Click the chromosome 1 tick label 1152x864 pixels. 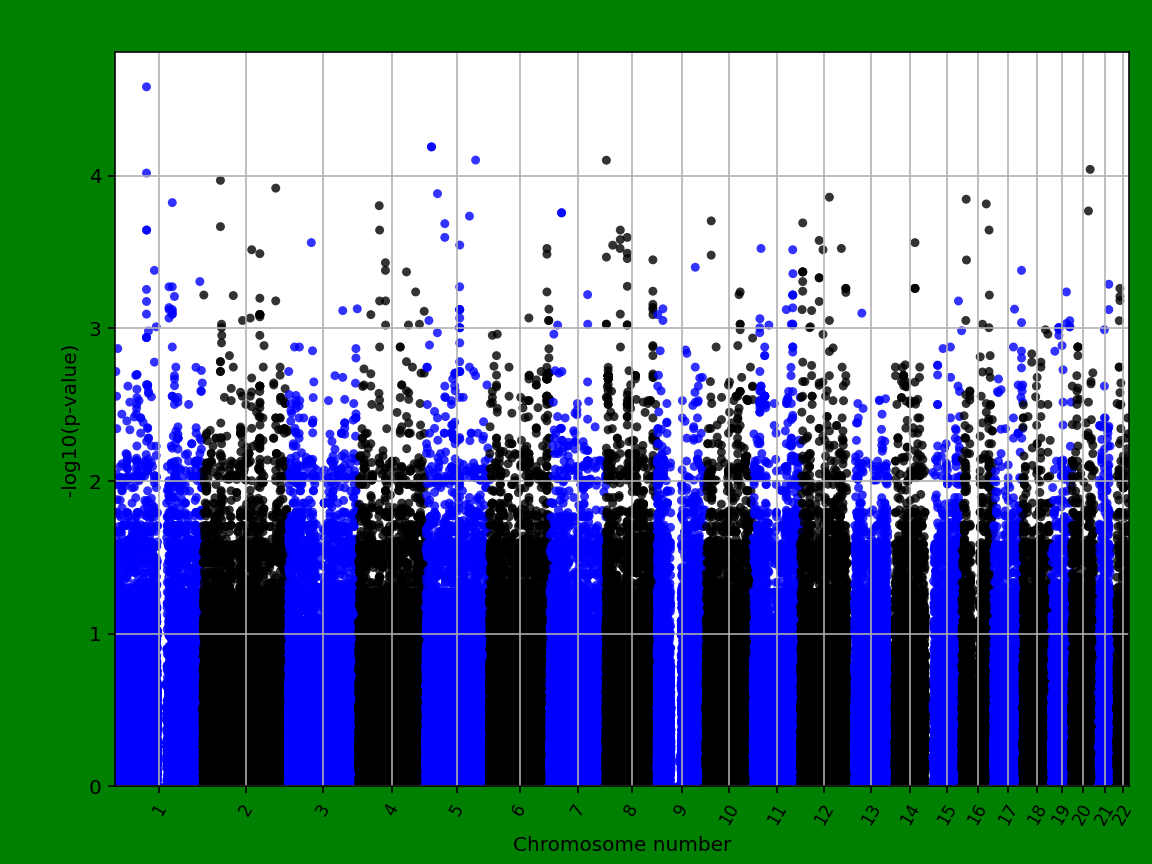click(157, 812)
